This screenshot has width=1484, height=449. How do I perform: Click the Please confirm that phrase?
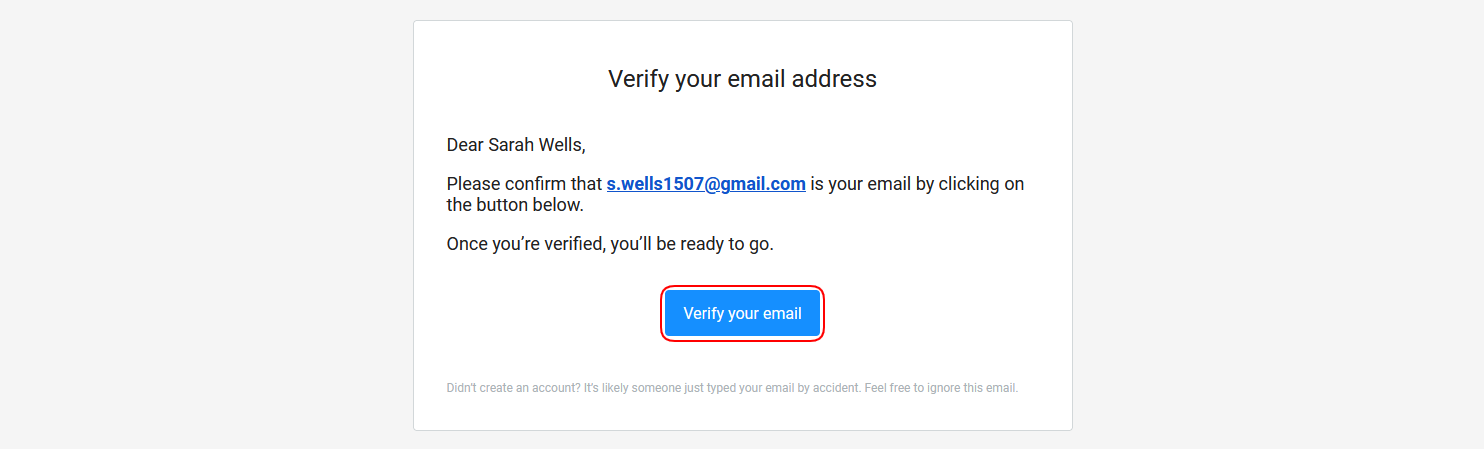524,184
